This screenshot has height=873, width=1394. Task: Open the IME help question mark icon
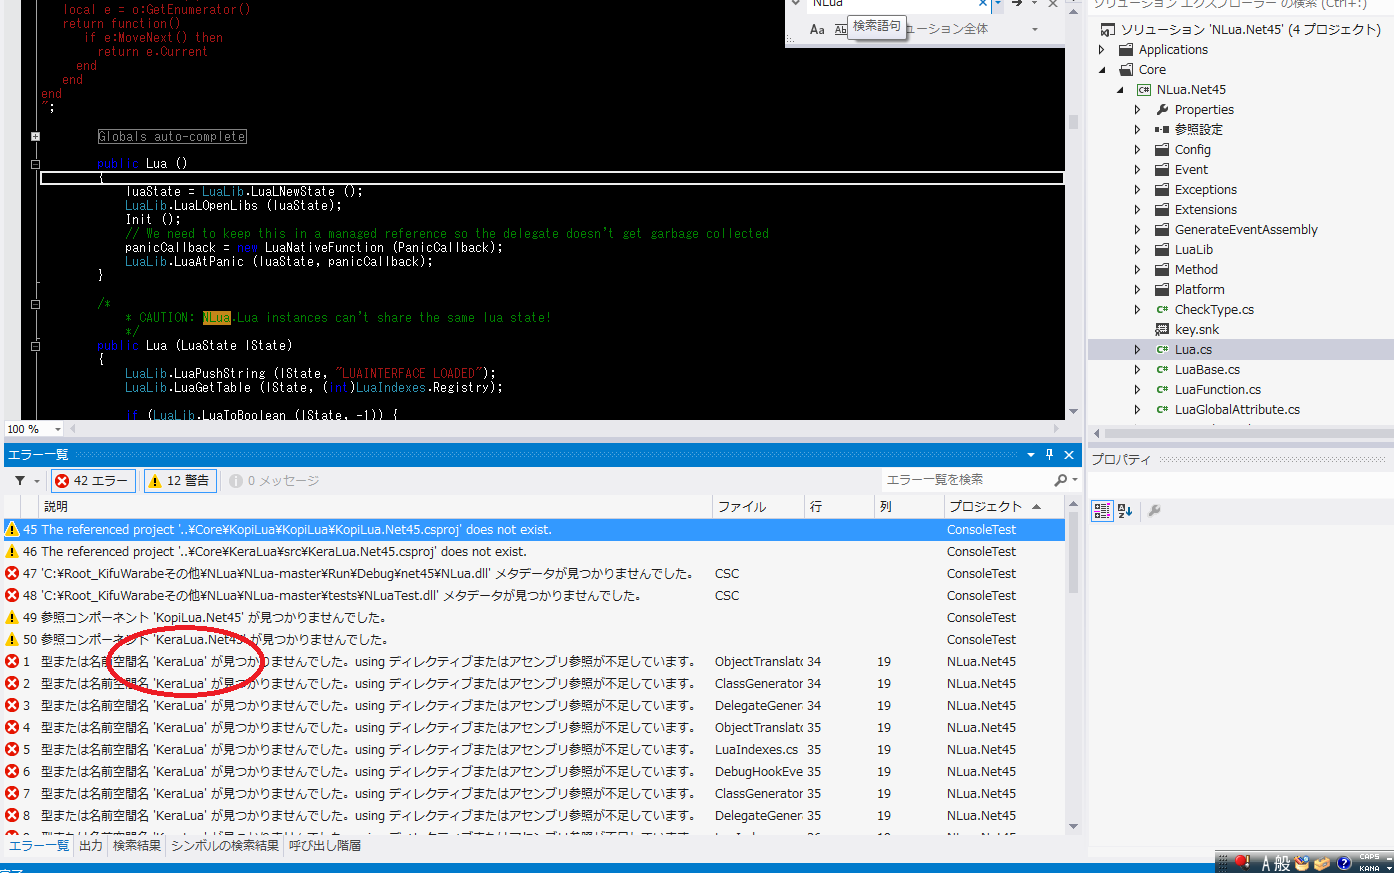(1344, 863)
